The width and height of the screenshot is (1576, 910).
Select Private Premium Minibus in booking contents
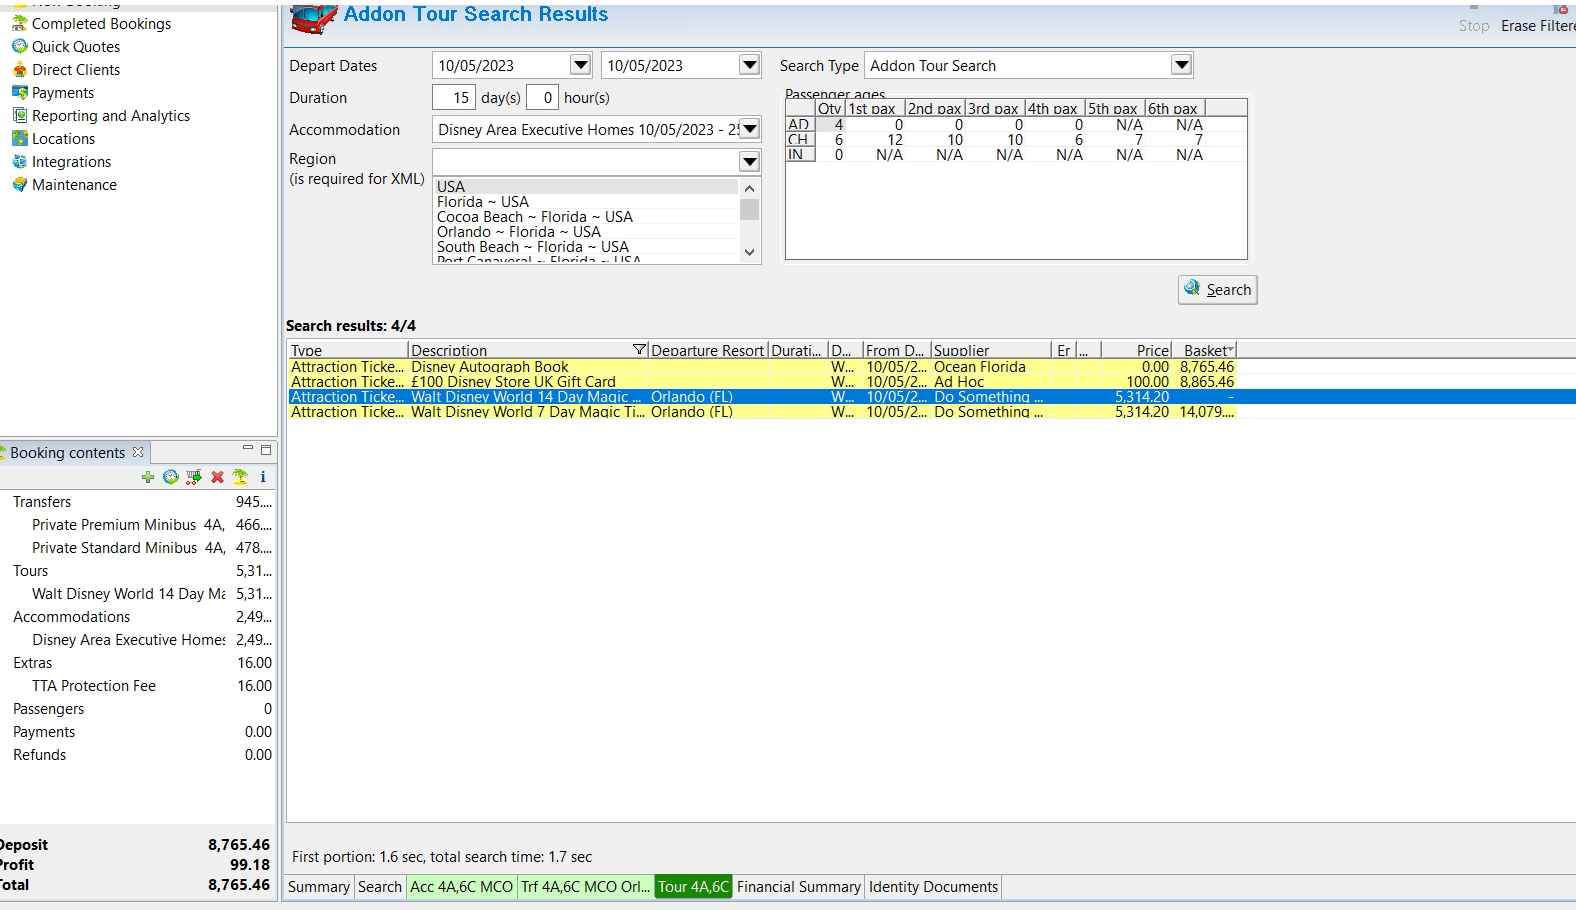pos(136,524)
